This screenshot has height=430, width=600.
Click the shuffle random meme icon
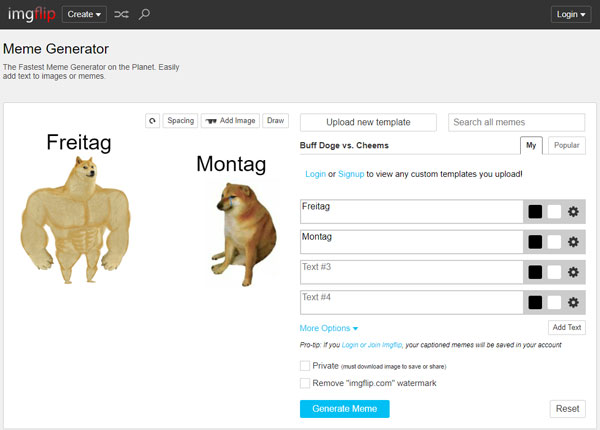click(121, 15)
